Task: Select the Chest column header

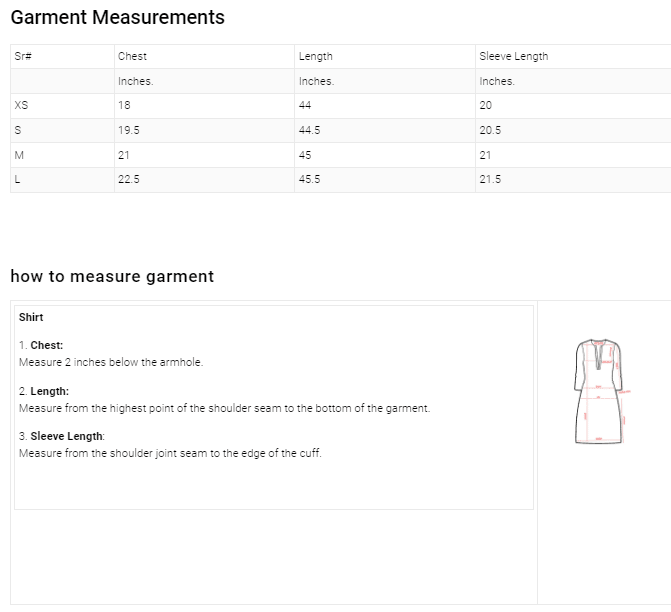Action: [132, 57]
